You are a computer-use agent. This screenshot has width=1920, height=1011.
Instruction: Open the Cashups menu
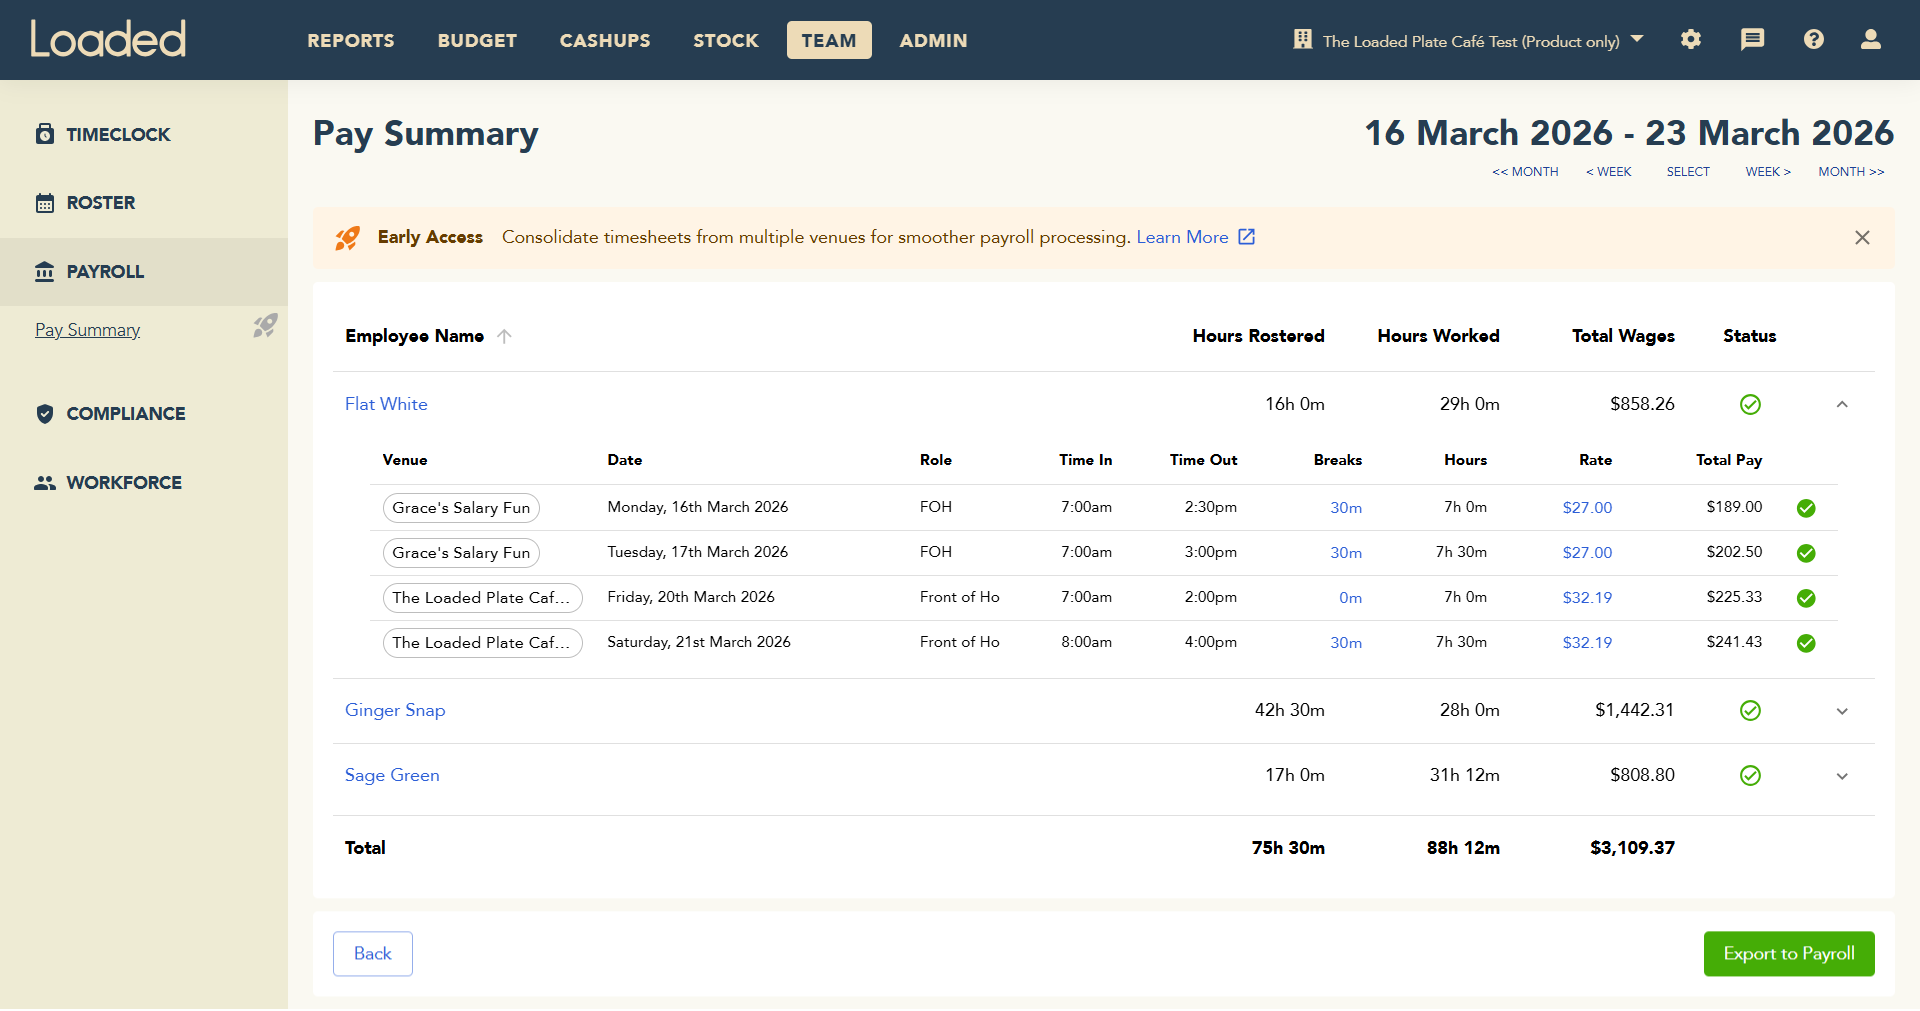pyautogui.click(x=605, y=40)
